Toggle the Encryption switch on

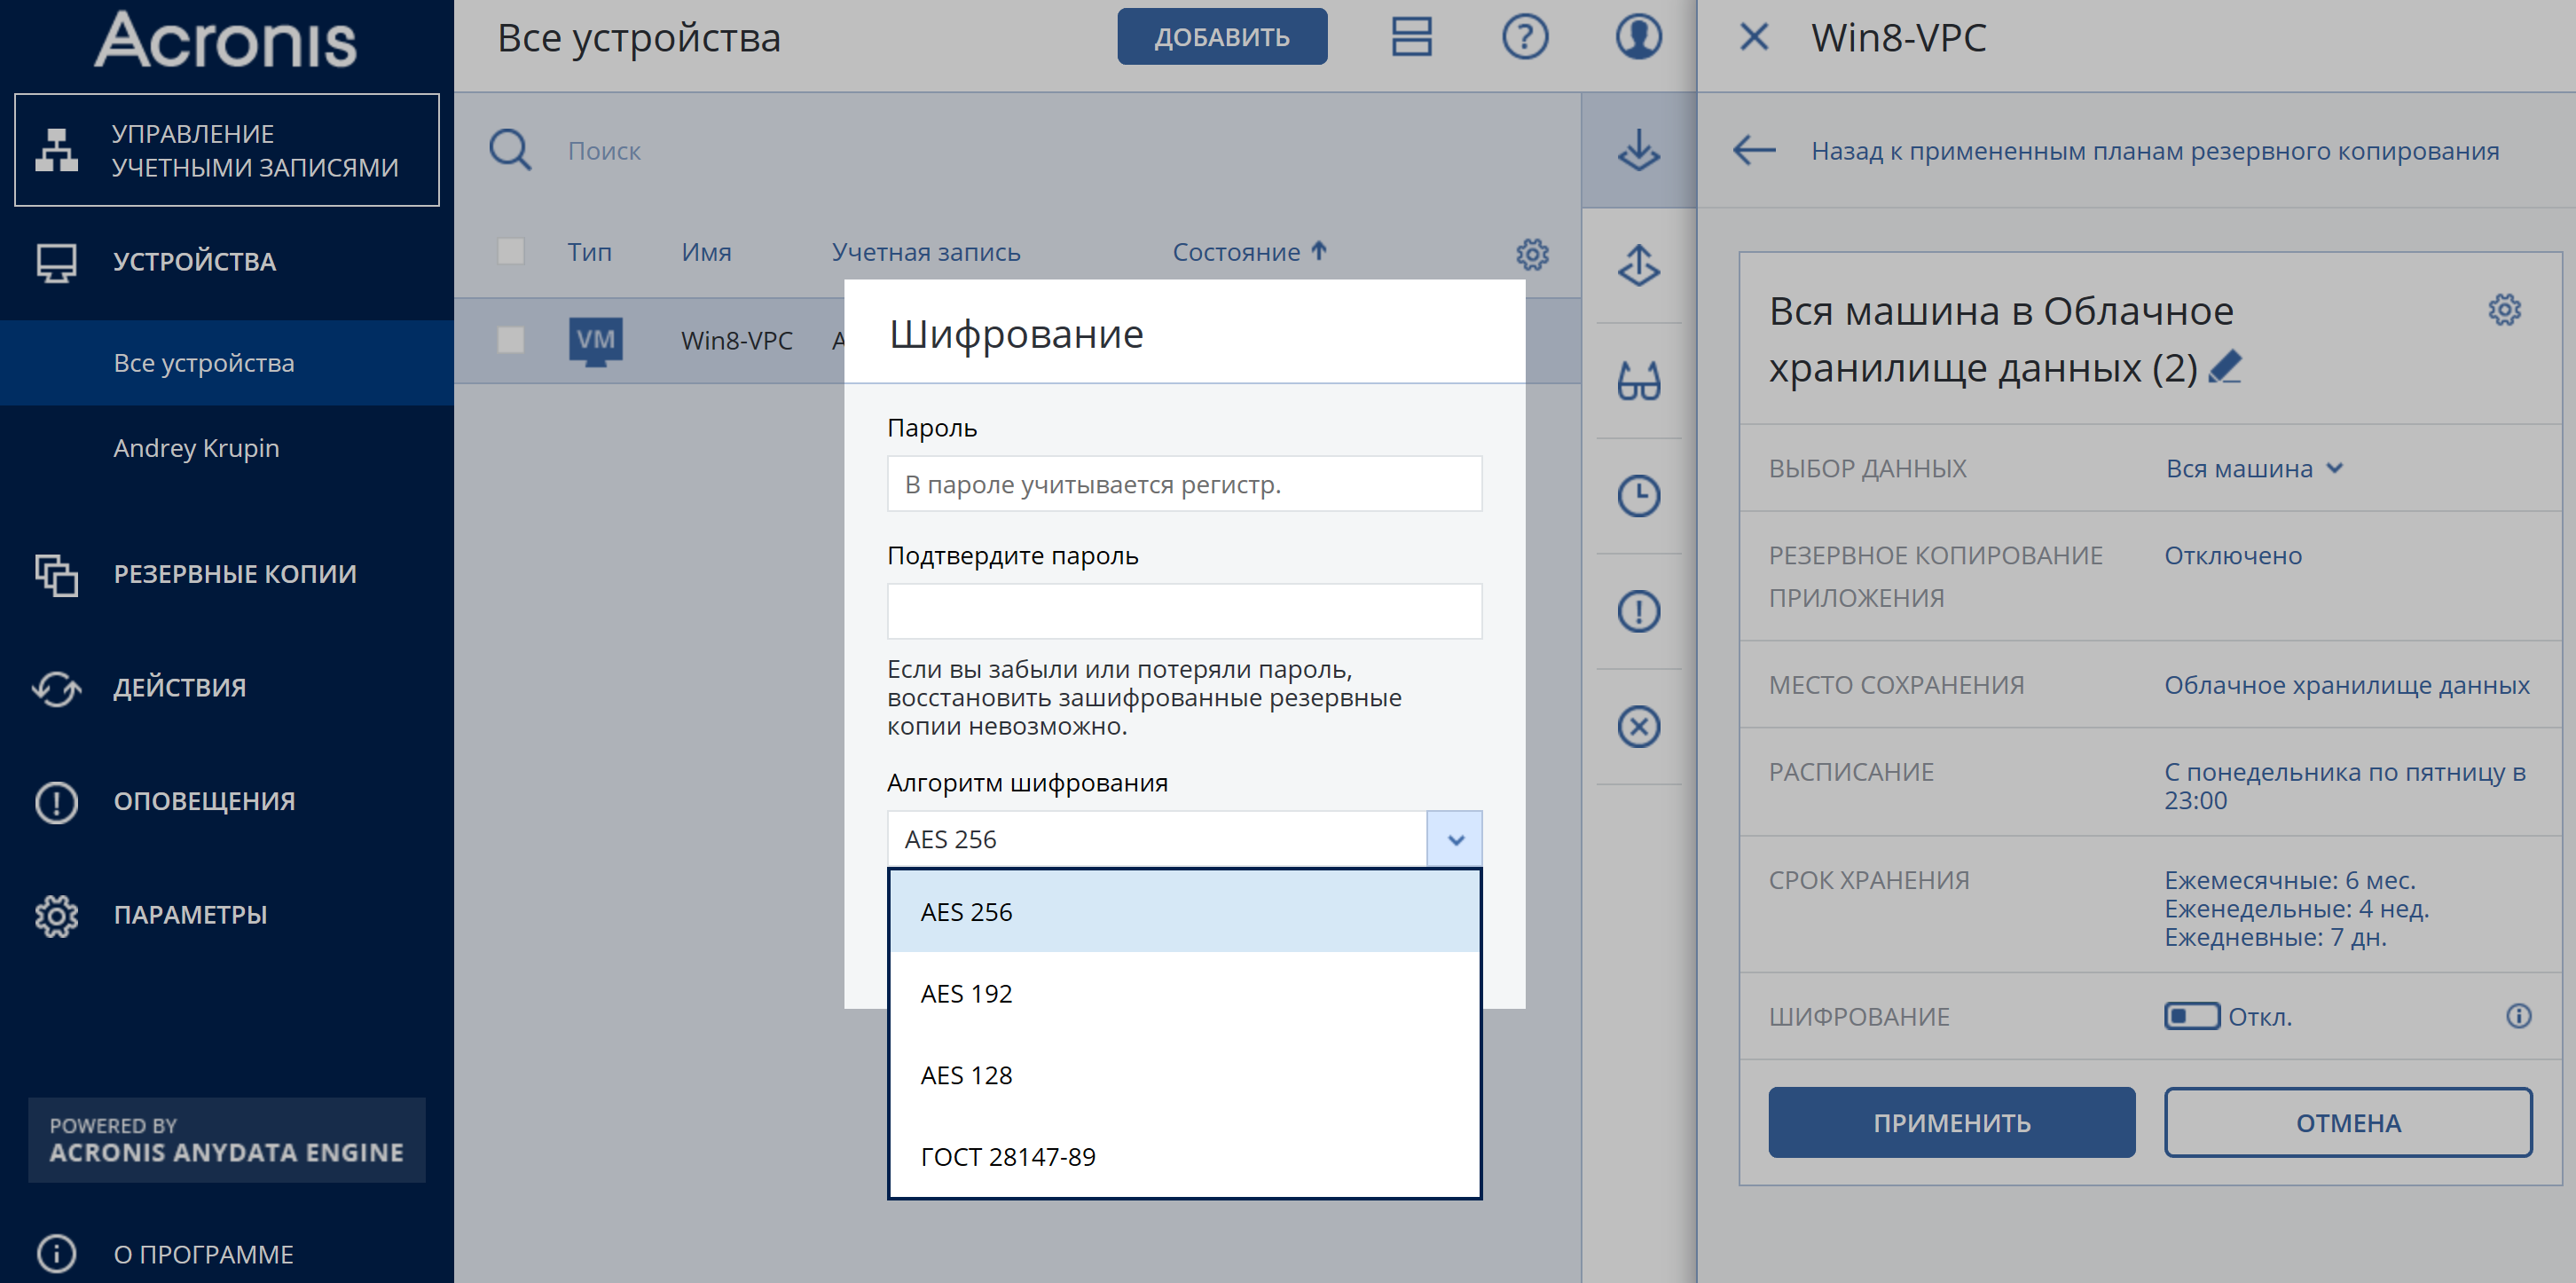tap(2191, 1016)
